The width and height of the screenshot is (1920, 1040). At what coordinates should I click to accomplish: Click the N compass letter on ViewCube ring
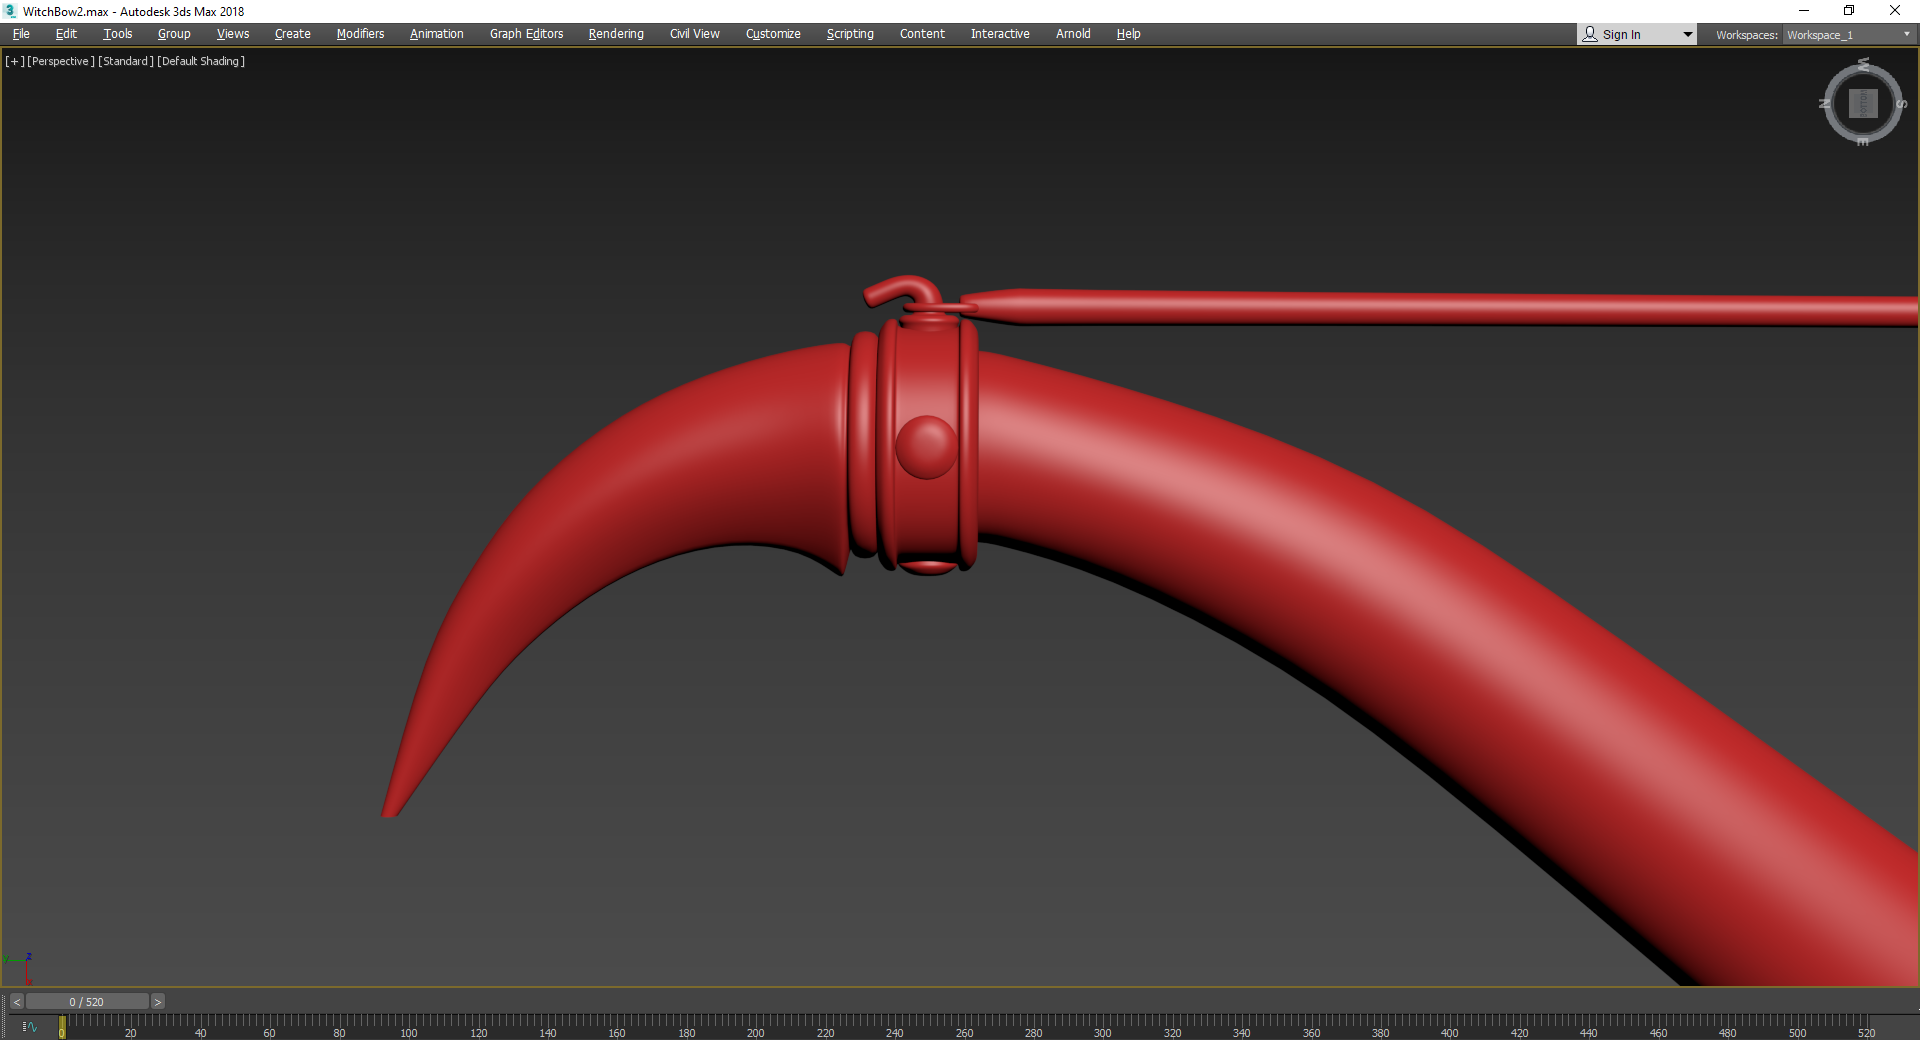point(1825,103)
